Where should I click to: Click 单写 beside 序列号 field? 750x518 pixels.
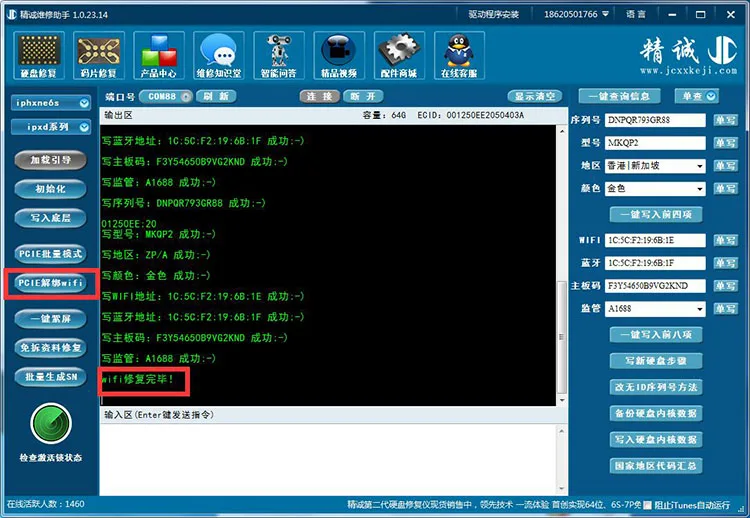point(725,120)
